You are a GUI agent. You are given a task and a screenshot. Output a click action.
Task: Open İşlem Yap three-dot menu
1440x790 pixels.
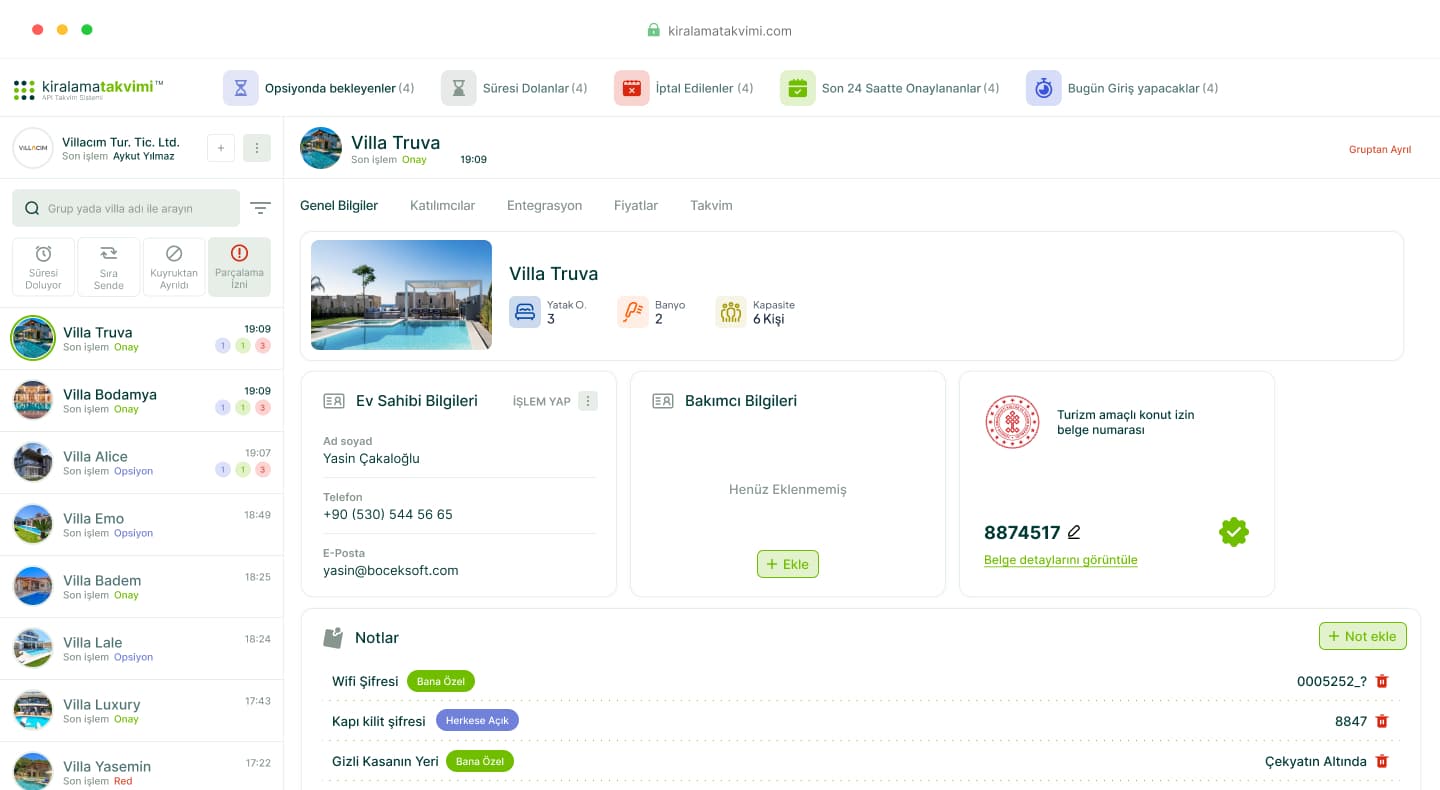point(588,401)
